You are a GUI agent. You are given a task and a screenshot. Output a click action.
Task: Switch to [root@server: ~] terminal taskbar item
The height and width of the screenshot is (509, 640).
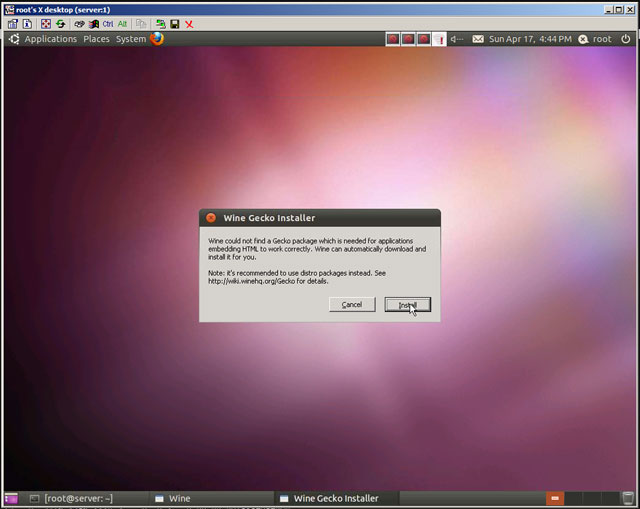coord(87,498)
